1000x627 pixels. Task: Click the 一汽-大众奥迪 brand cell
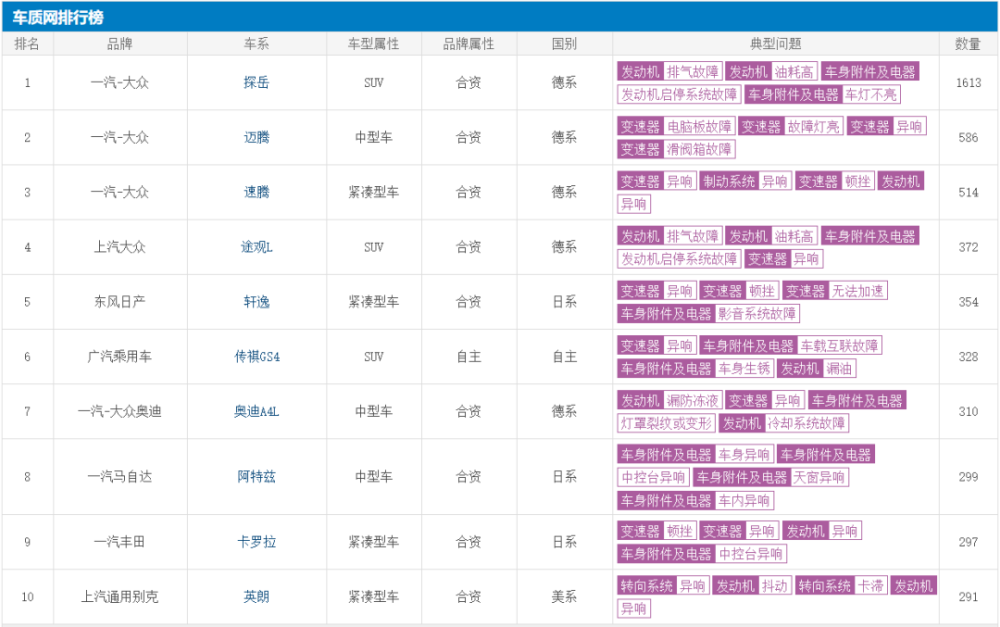pyautogui.click(x=120, y=411)
